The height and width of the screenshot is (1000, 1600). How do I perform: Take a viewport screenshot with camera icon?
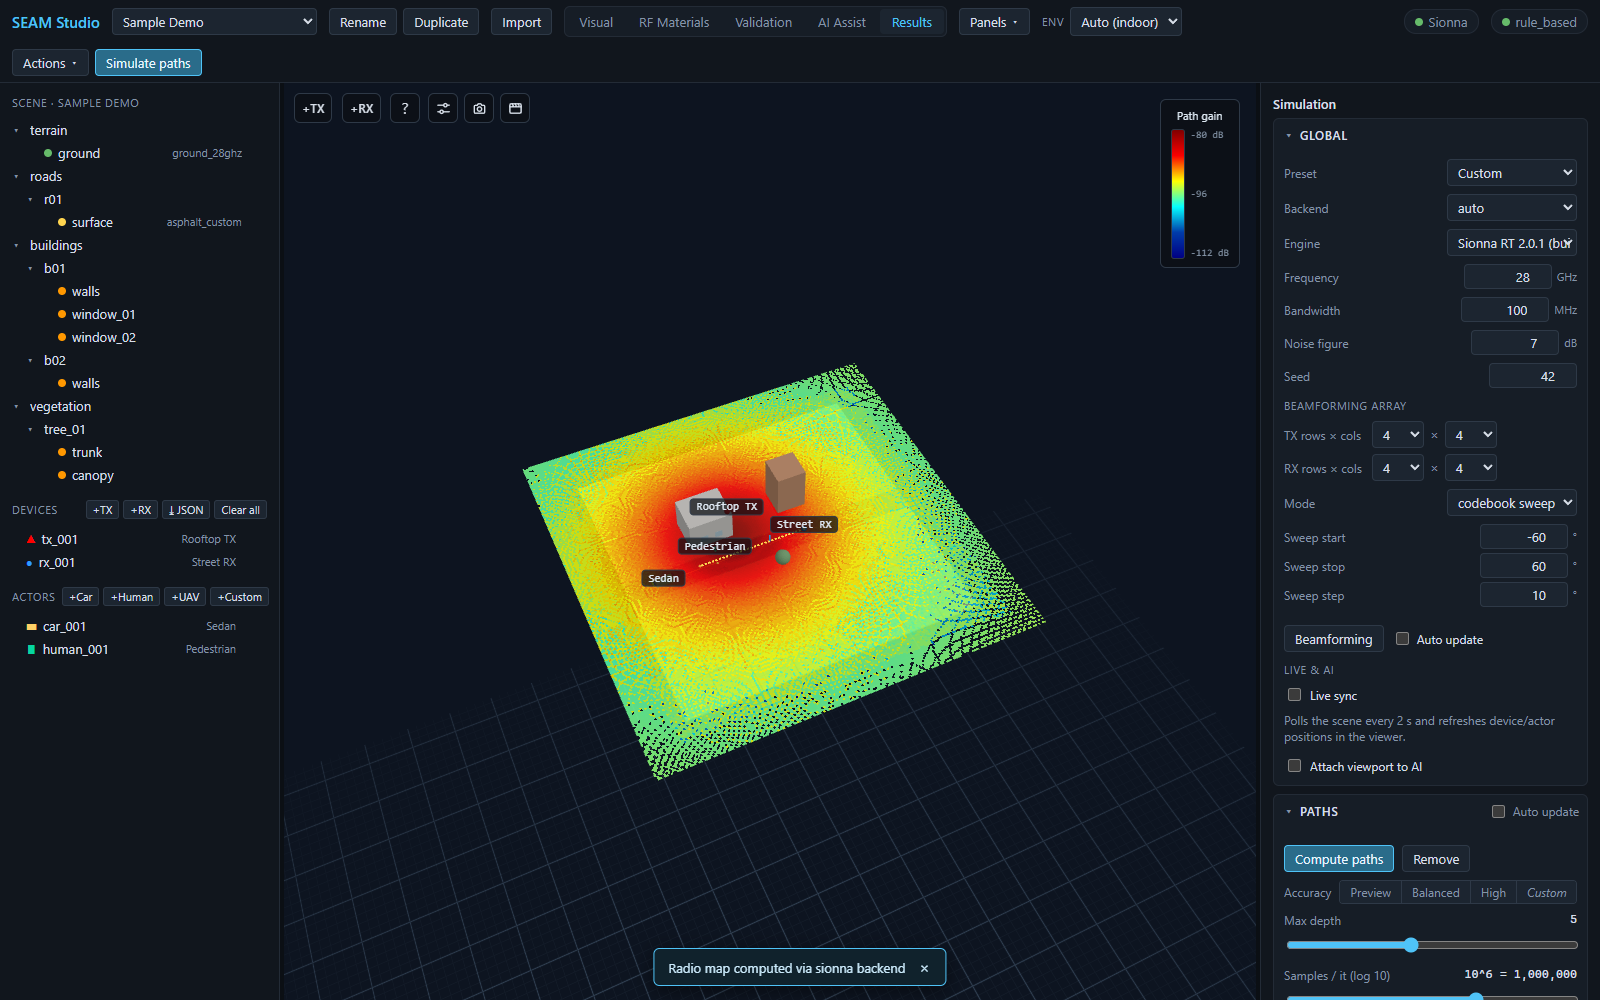[479, 108]
